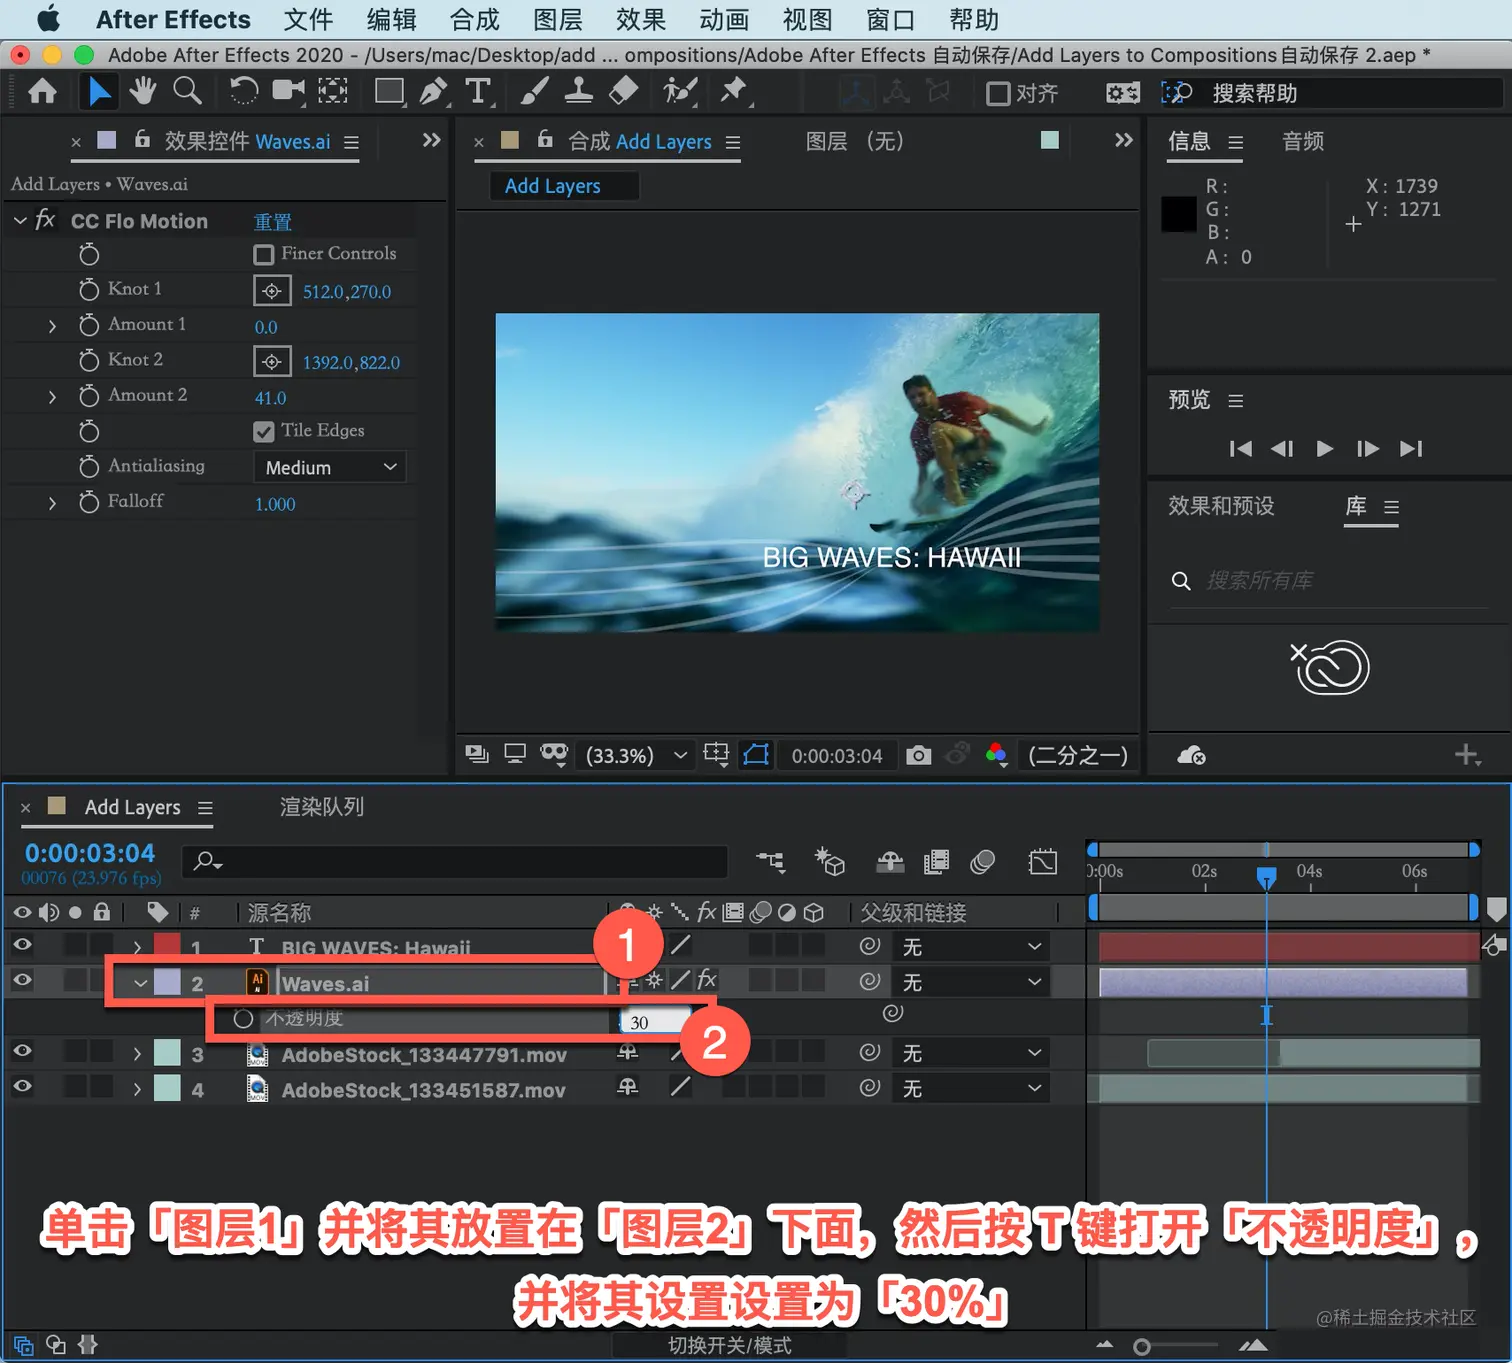
Task: Click the timeline zoom slider handle
Action: [1141, 1347]
